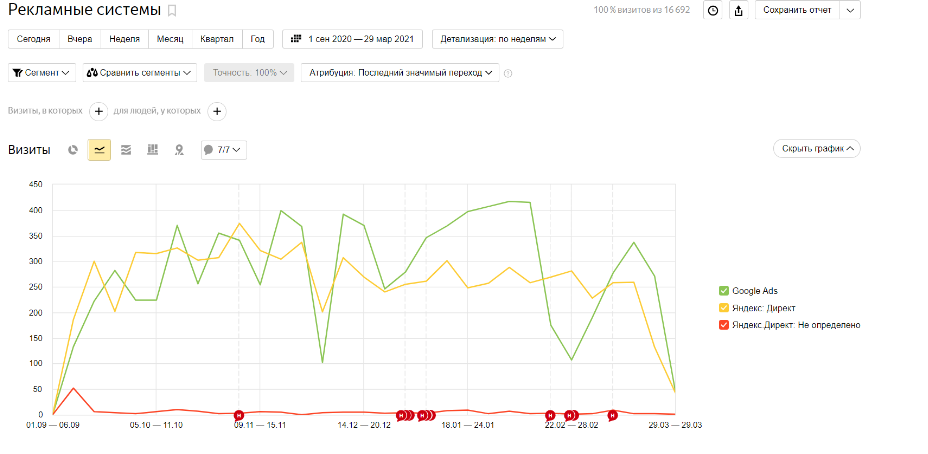Select the Неделя period
The image size is (928, 454).
click(124, 39)
